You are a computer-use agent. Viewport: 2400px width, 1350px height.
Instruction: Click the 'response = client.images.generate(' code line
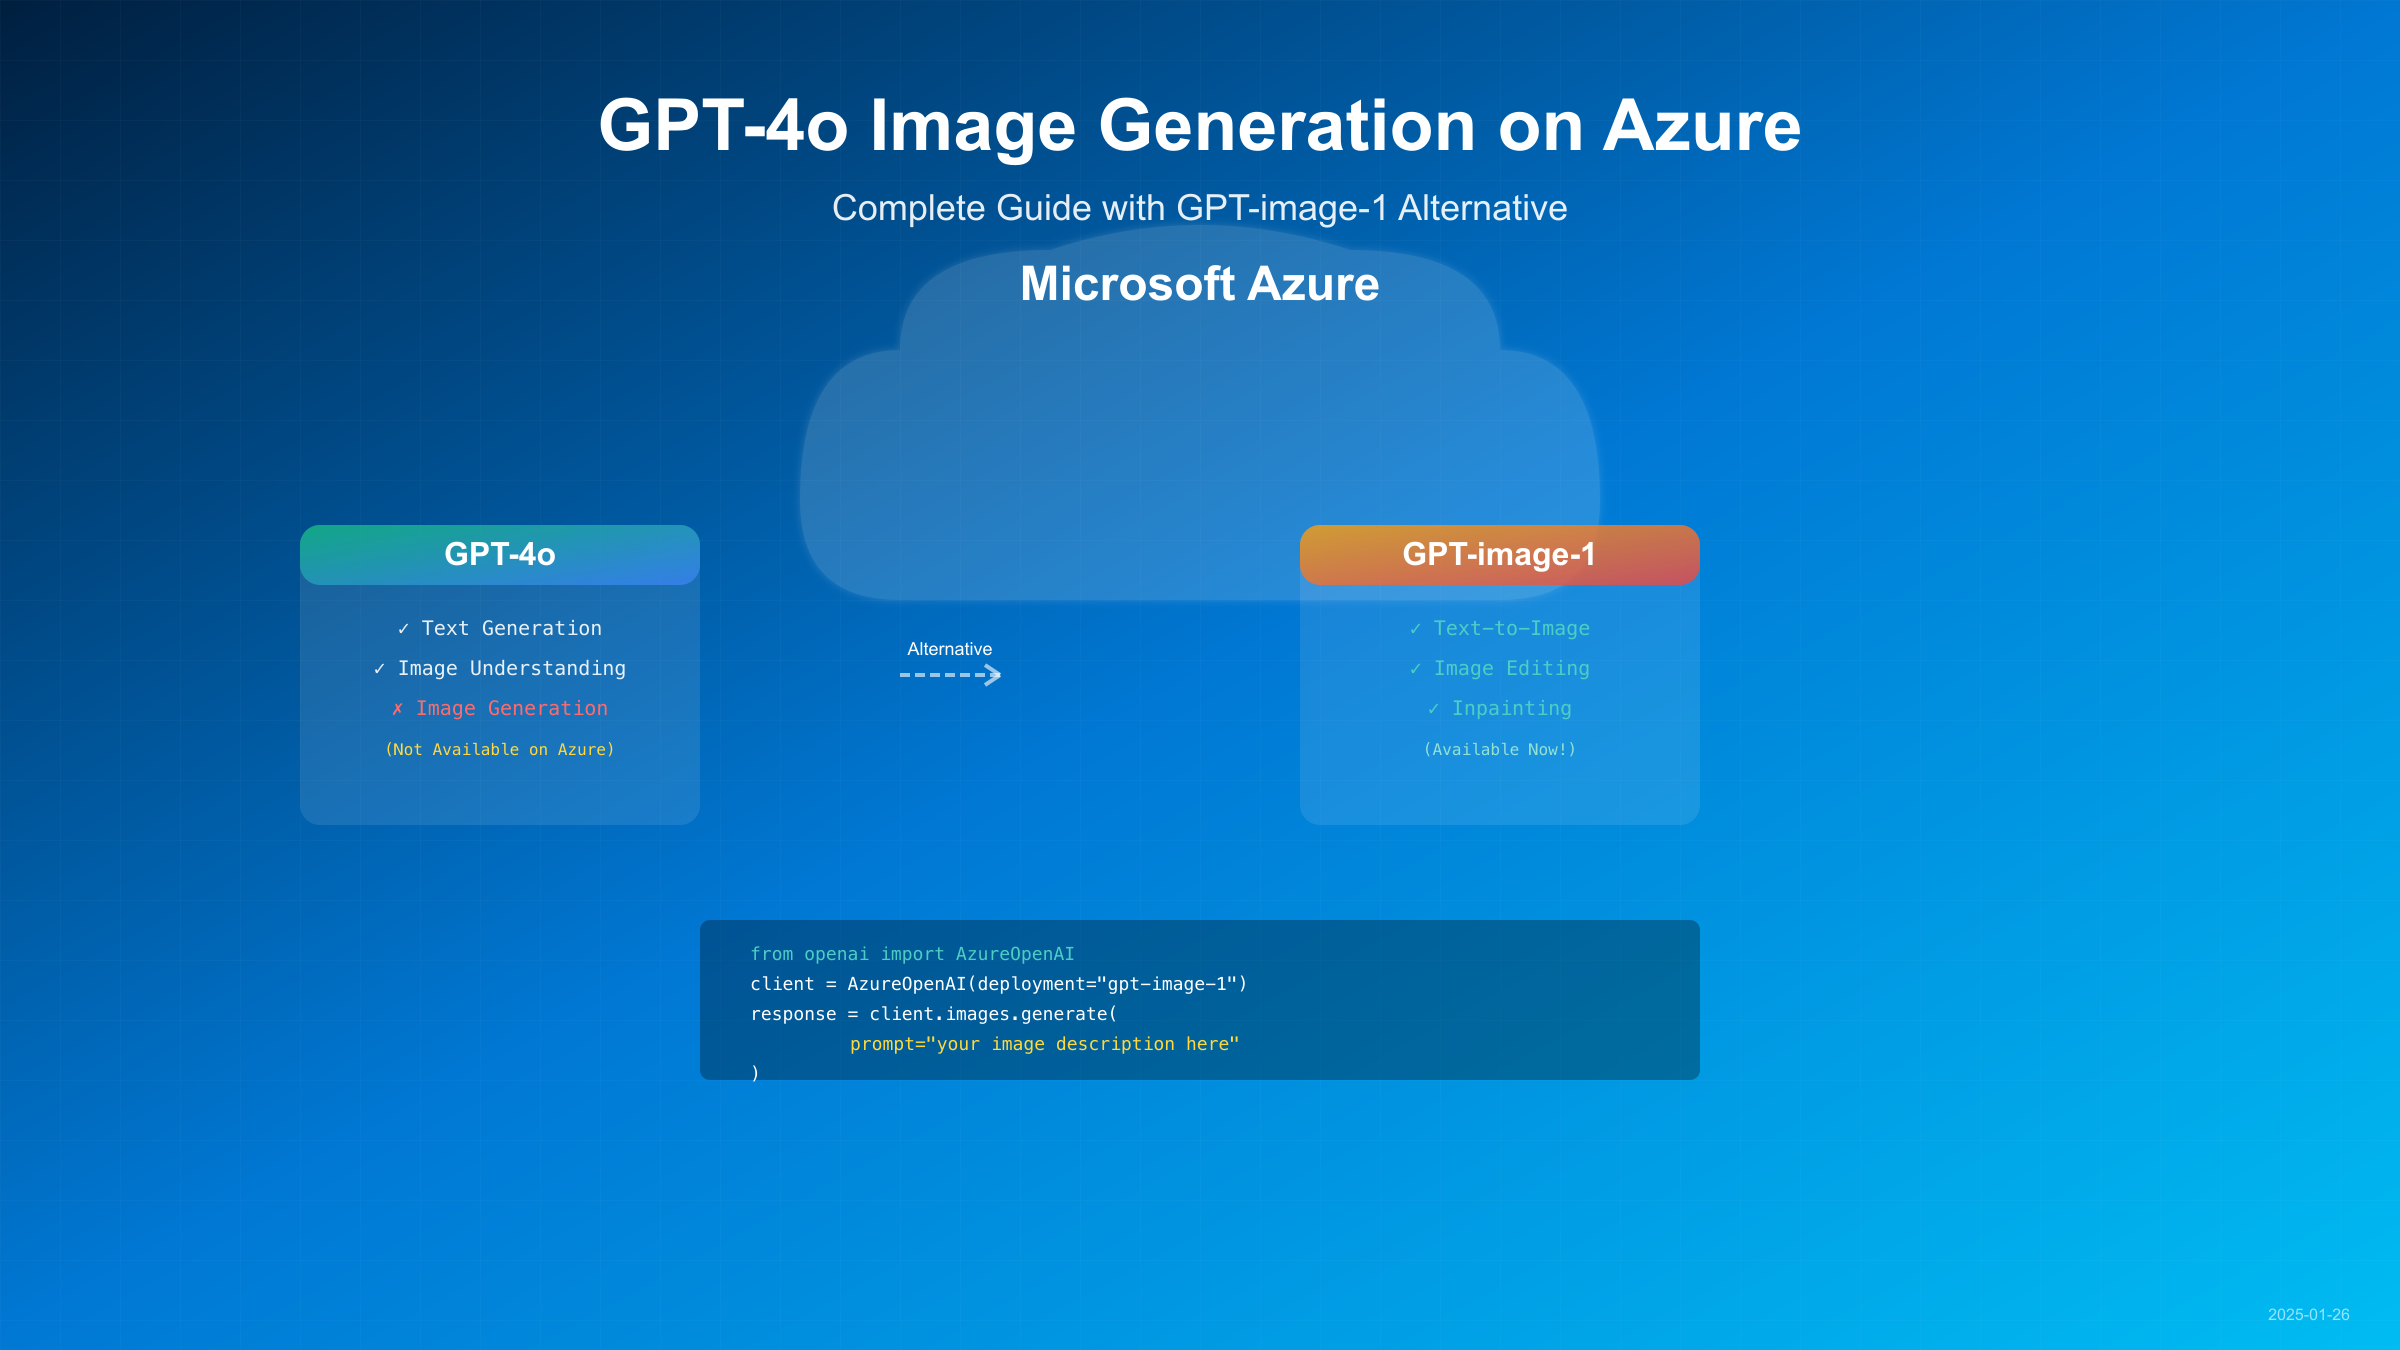934,1014
